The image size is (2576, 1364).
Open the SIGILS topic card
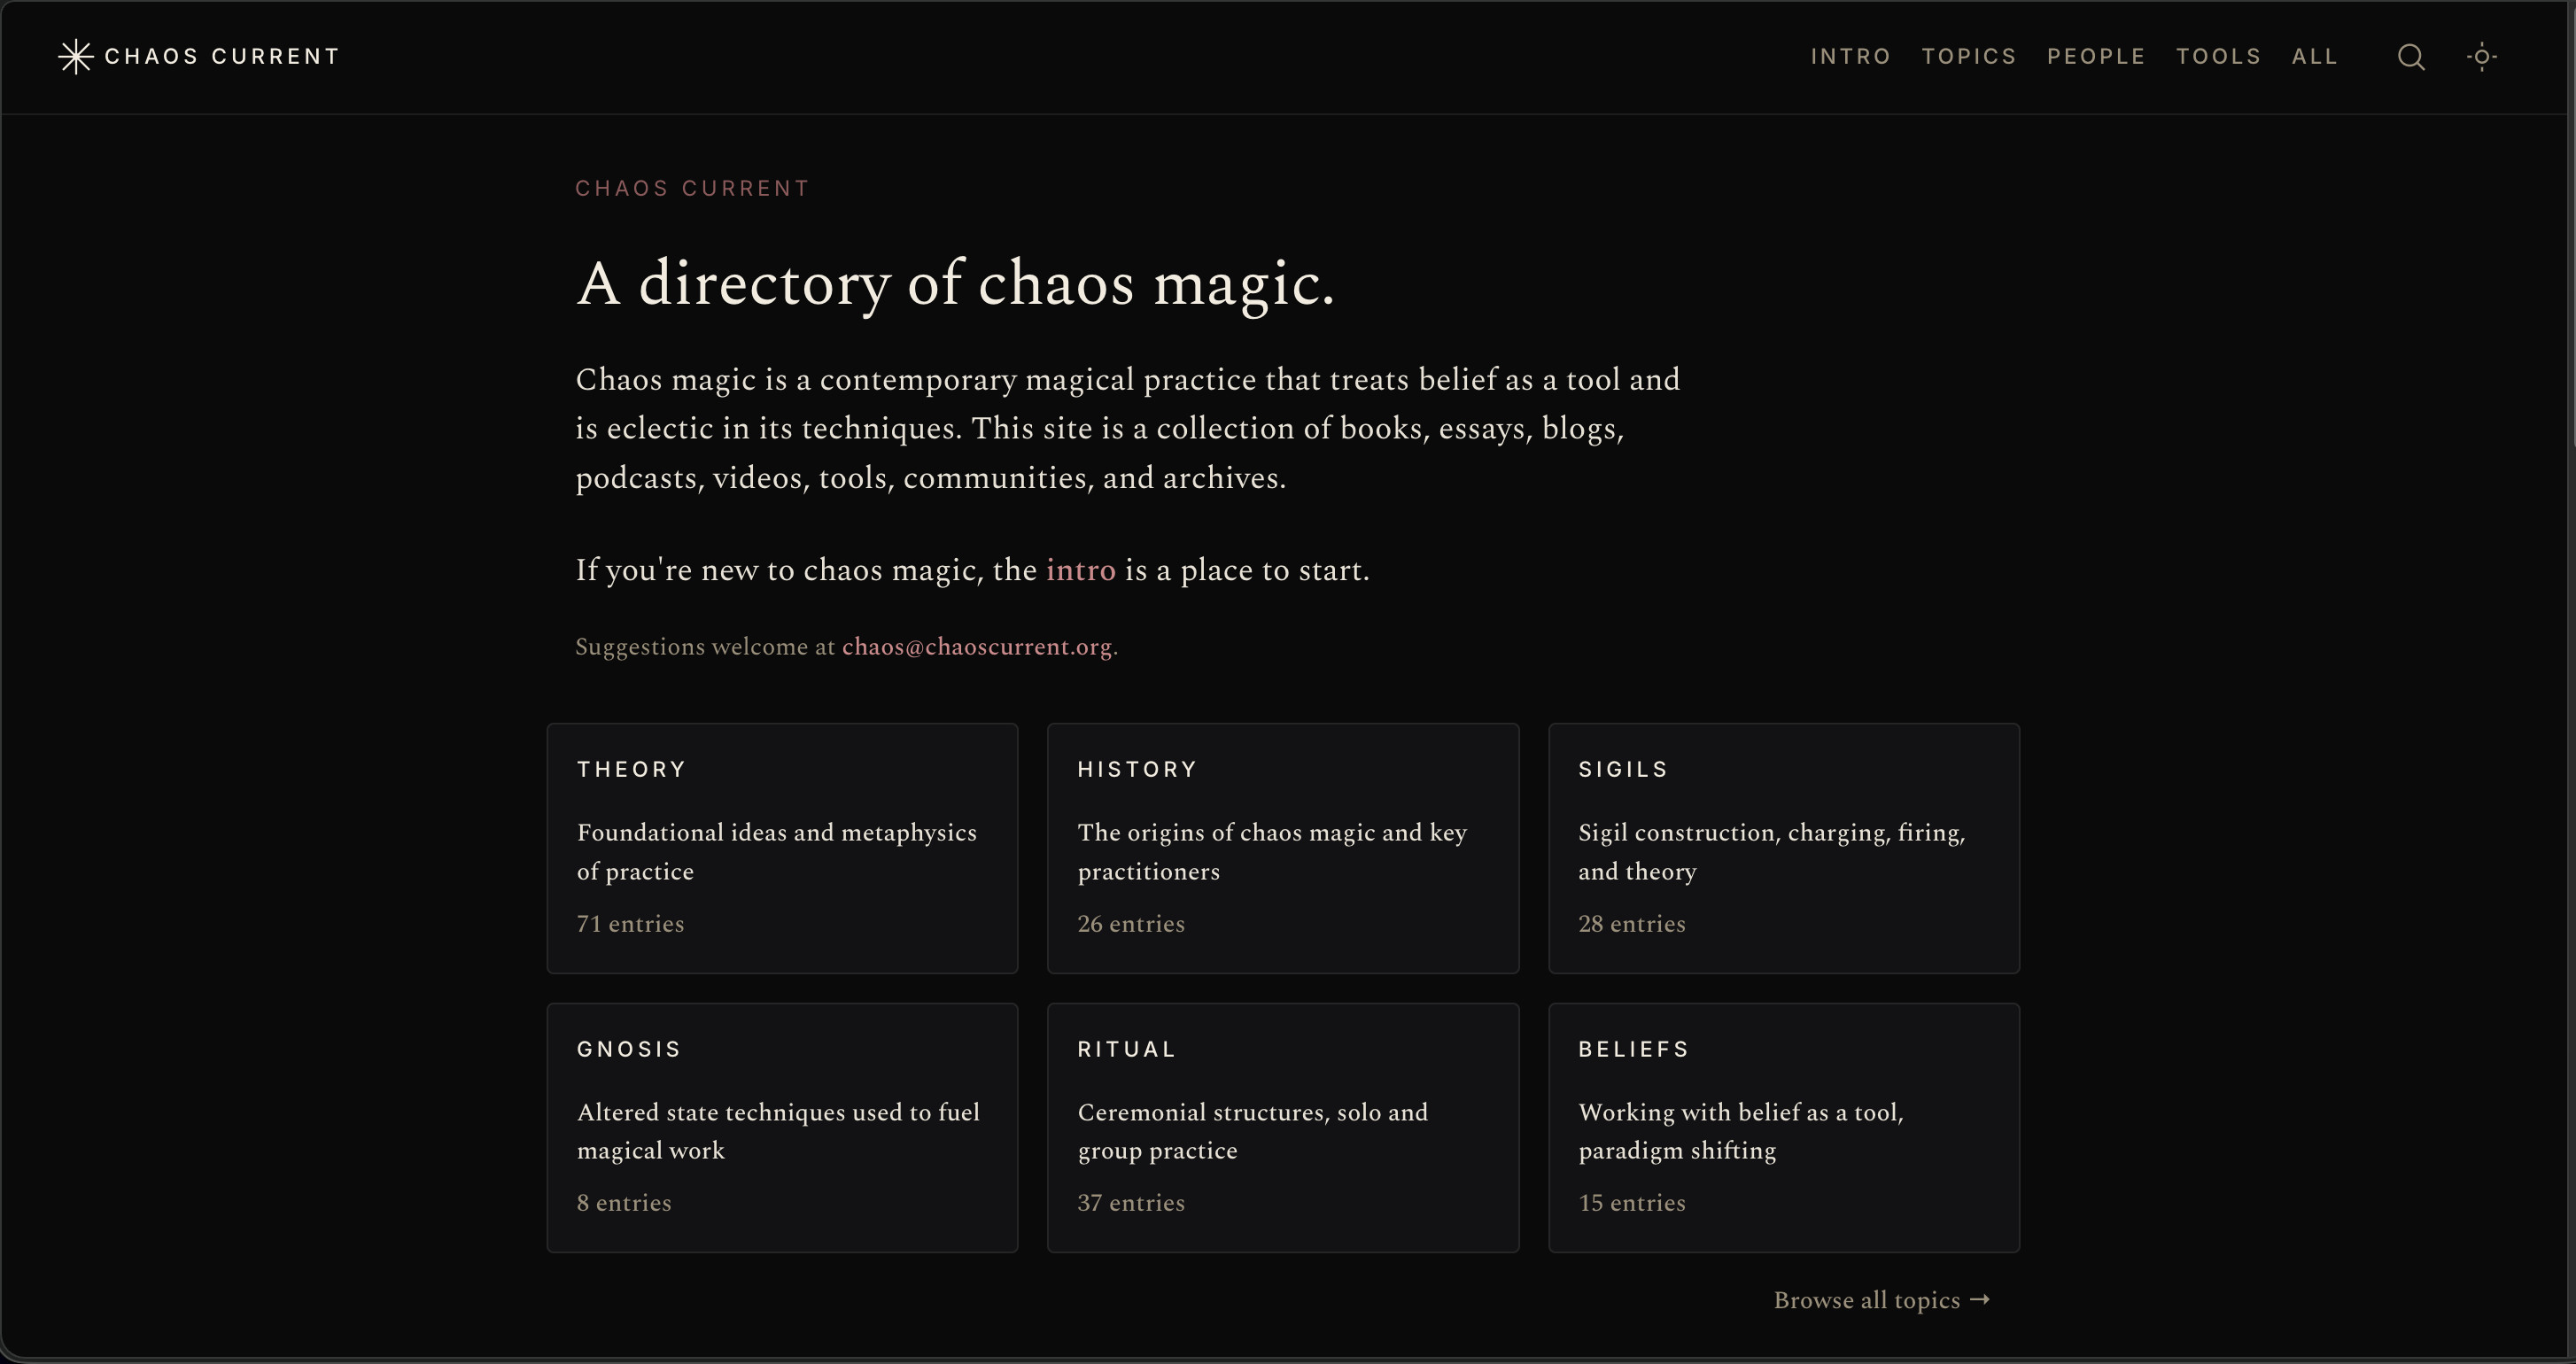click(1784, 848)
